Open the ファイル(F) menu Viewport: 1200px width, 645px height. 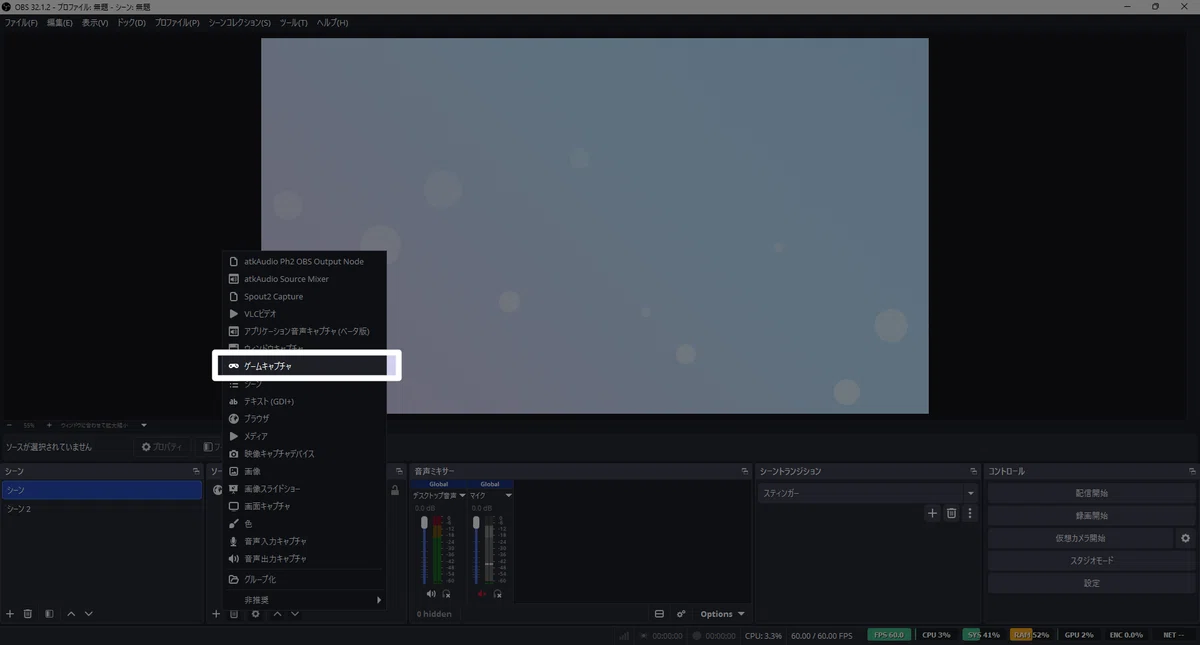(21, 22)
